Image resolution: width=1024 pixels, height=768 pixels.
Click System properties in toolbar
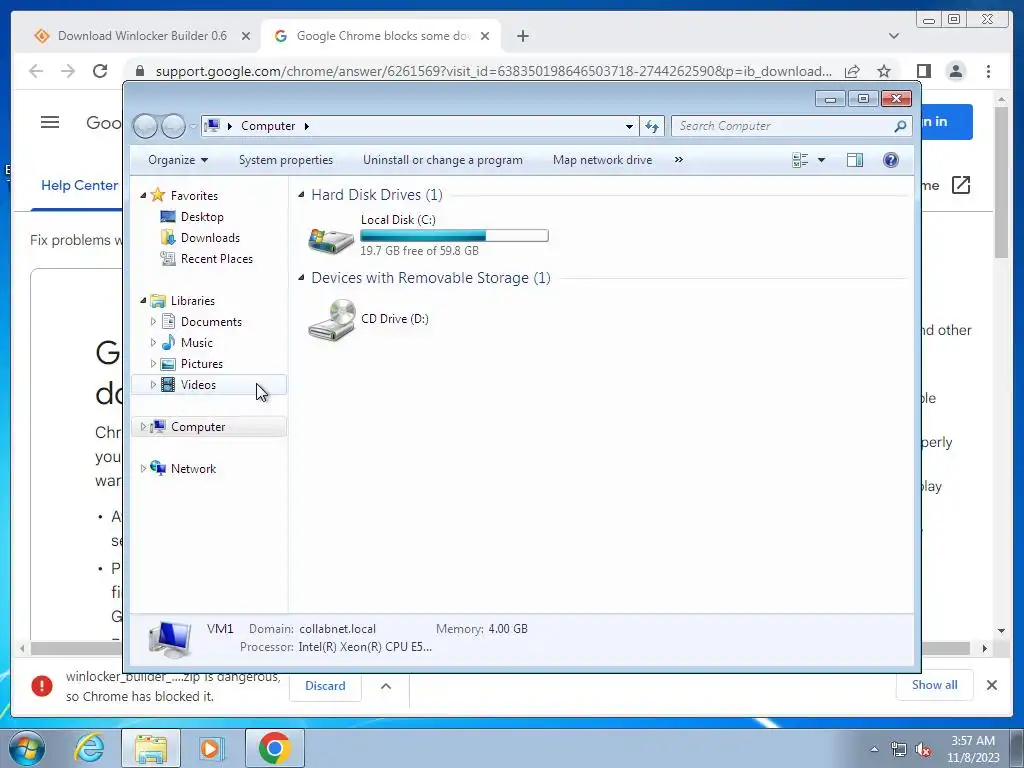pos(285,160)
